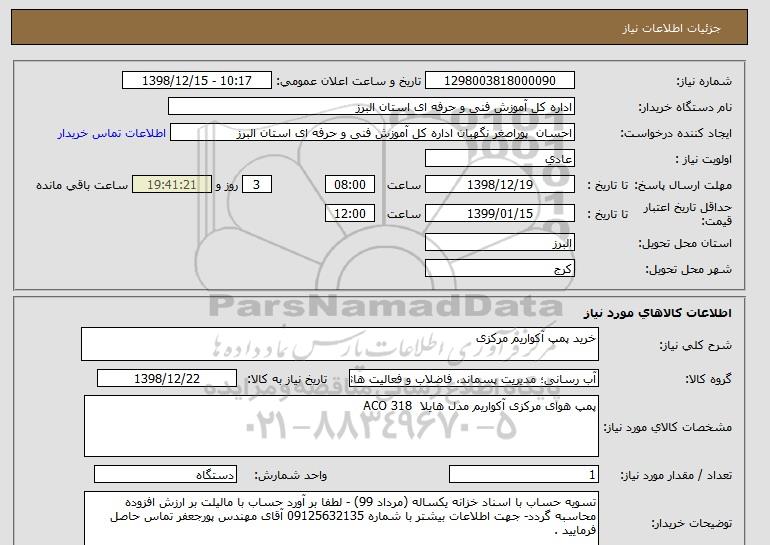Select the شهر محل تحویل label
Screen dimensions: 770x545
[688, 270]
